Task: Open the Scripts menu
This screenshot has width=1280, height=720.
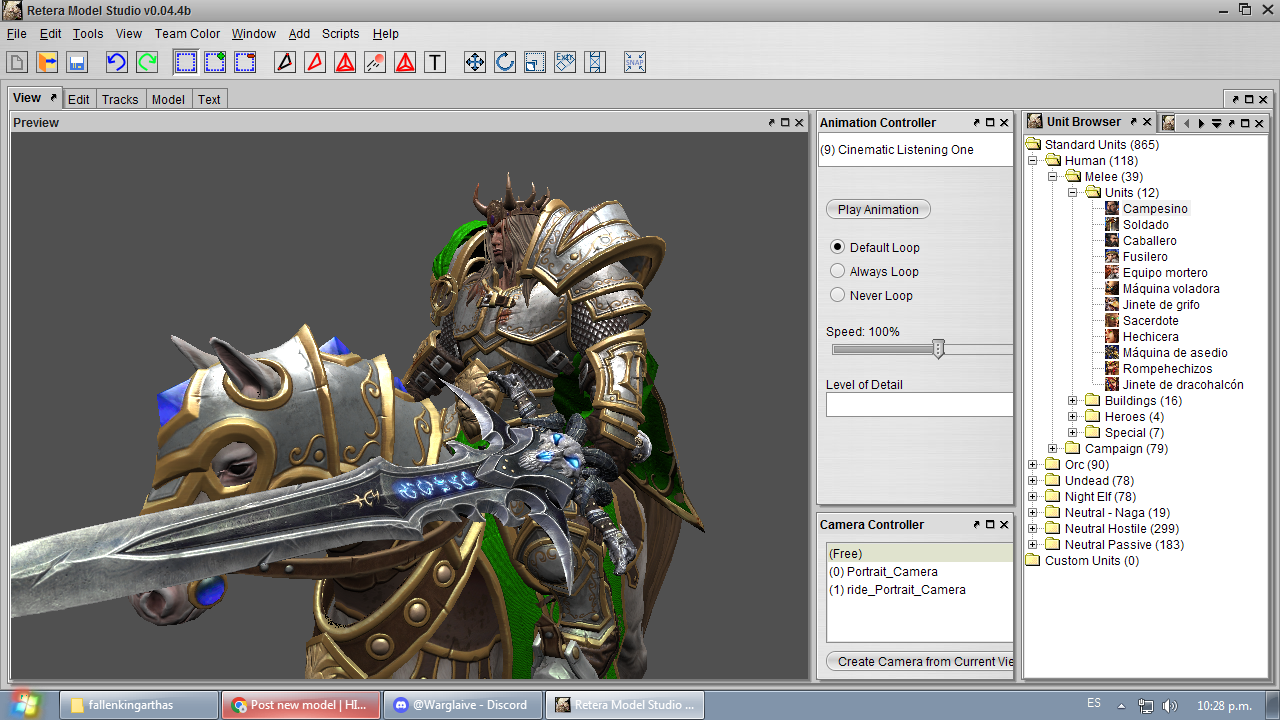Action: 340,33
